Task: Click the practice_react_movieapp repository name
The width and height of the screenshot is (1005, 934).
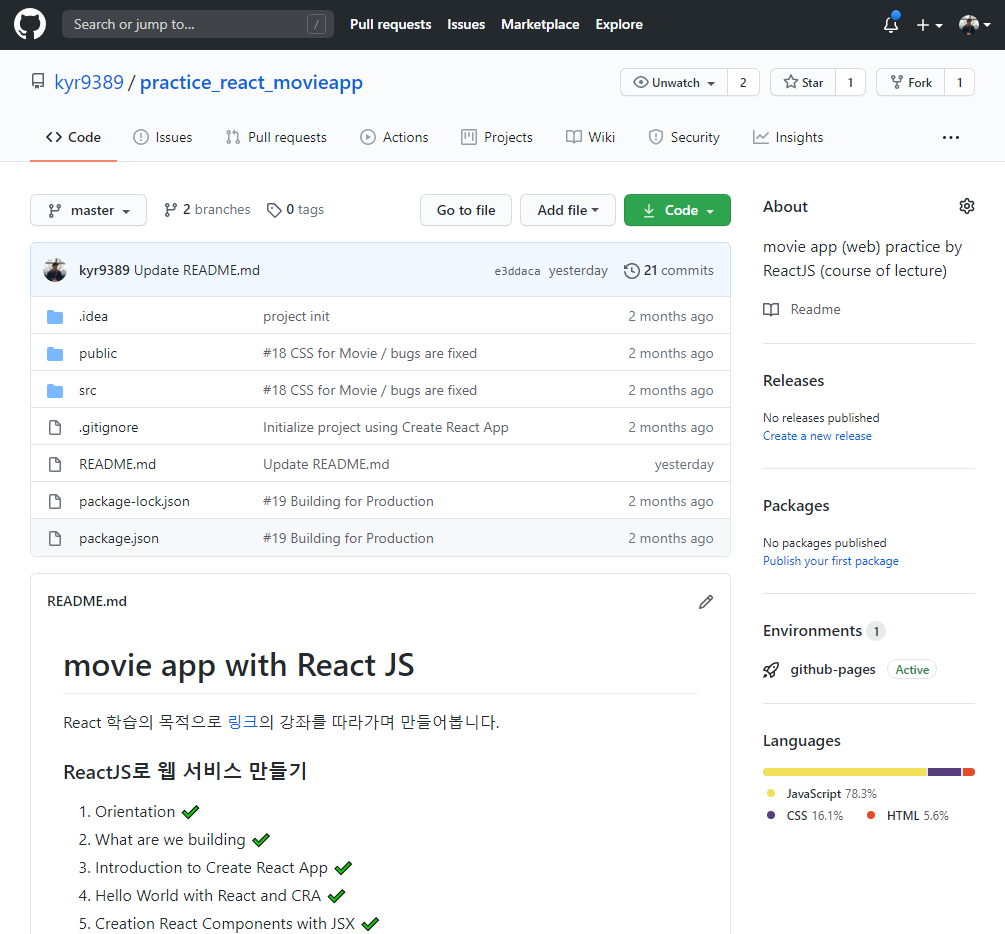Action: pos(251,82)
